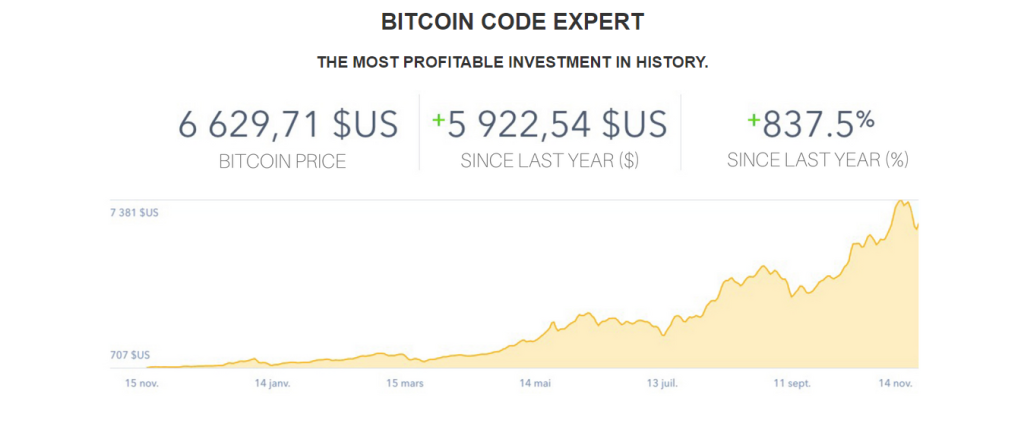The height and width of the screenshot is (439, 1024).
Task: Click the +837.5% percentage figure
Action: (810, 124)
